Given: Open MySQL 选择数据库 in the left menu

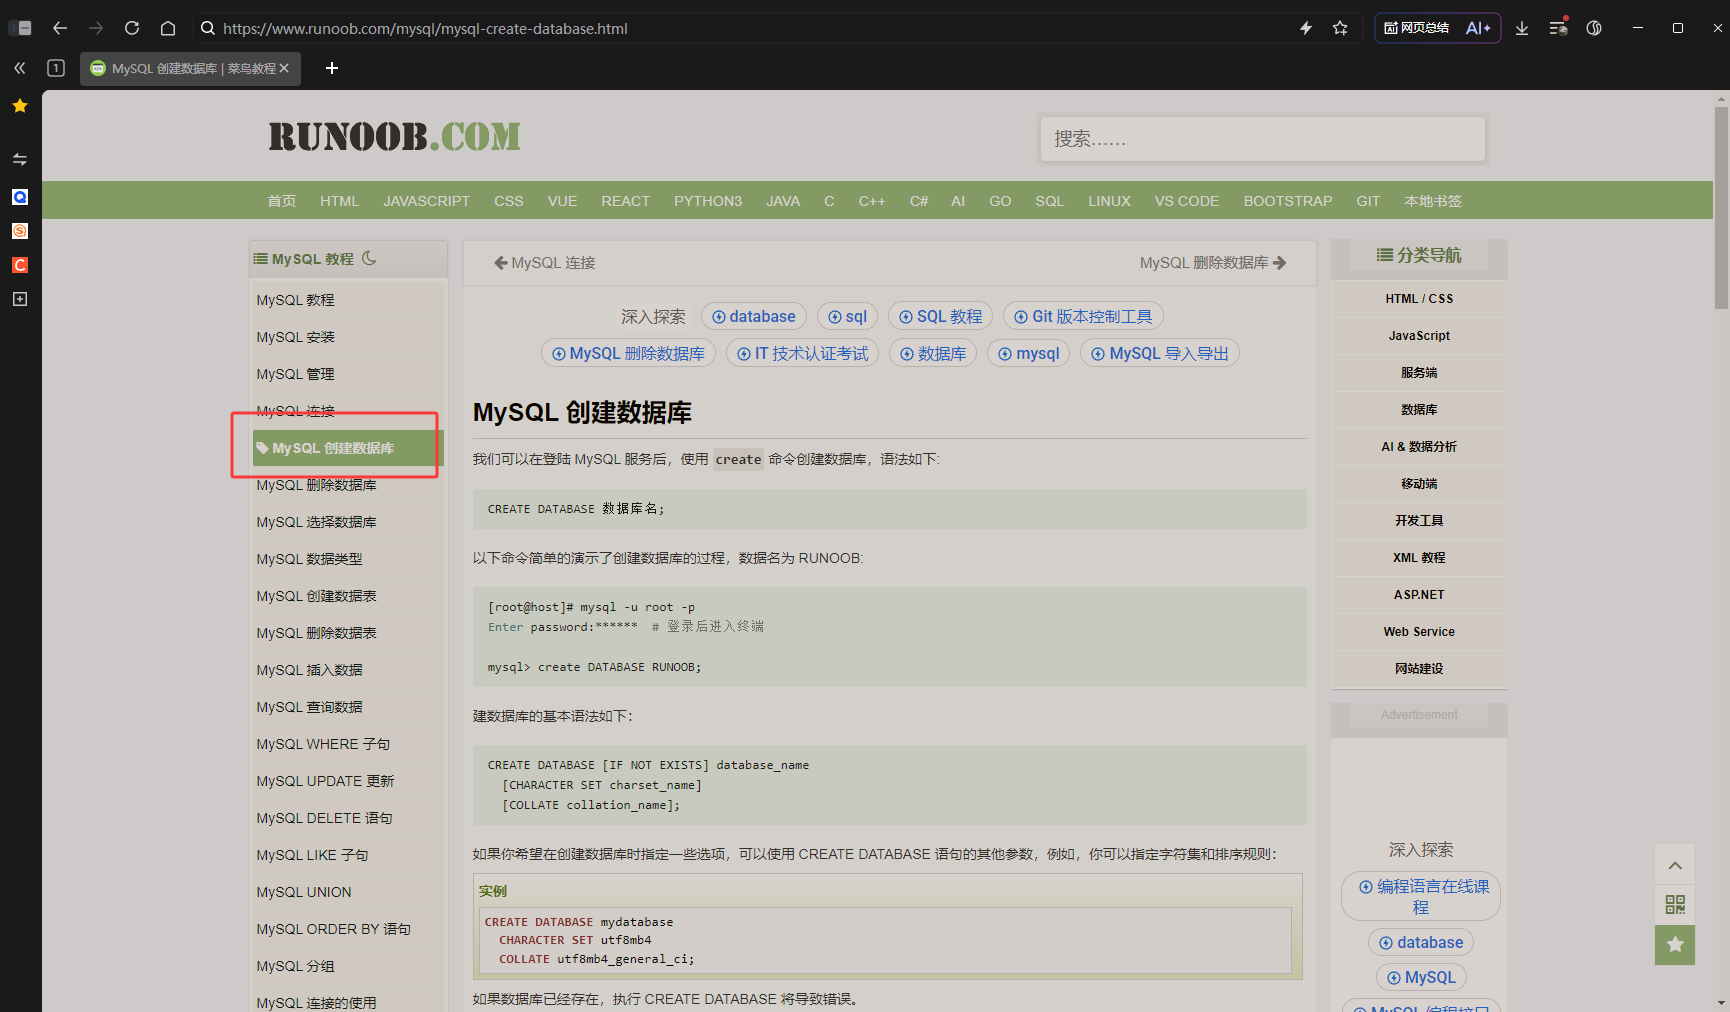Looking at the screenshot, I should coord(346,522).
